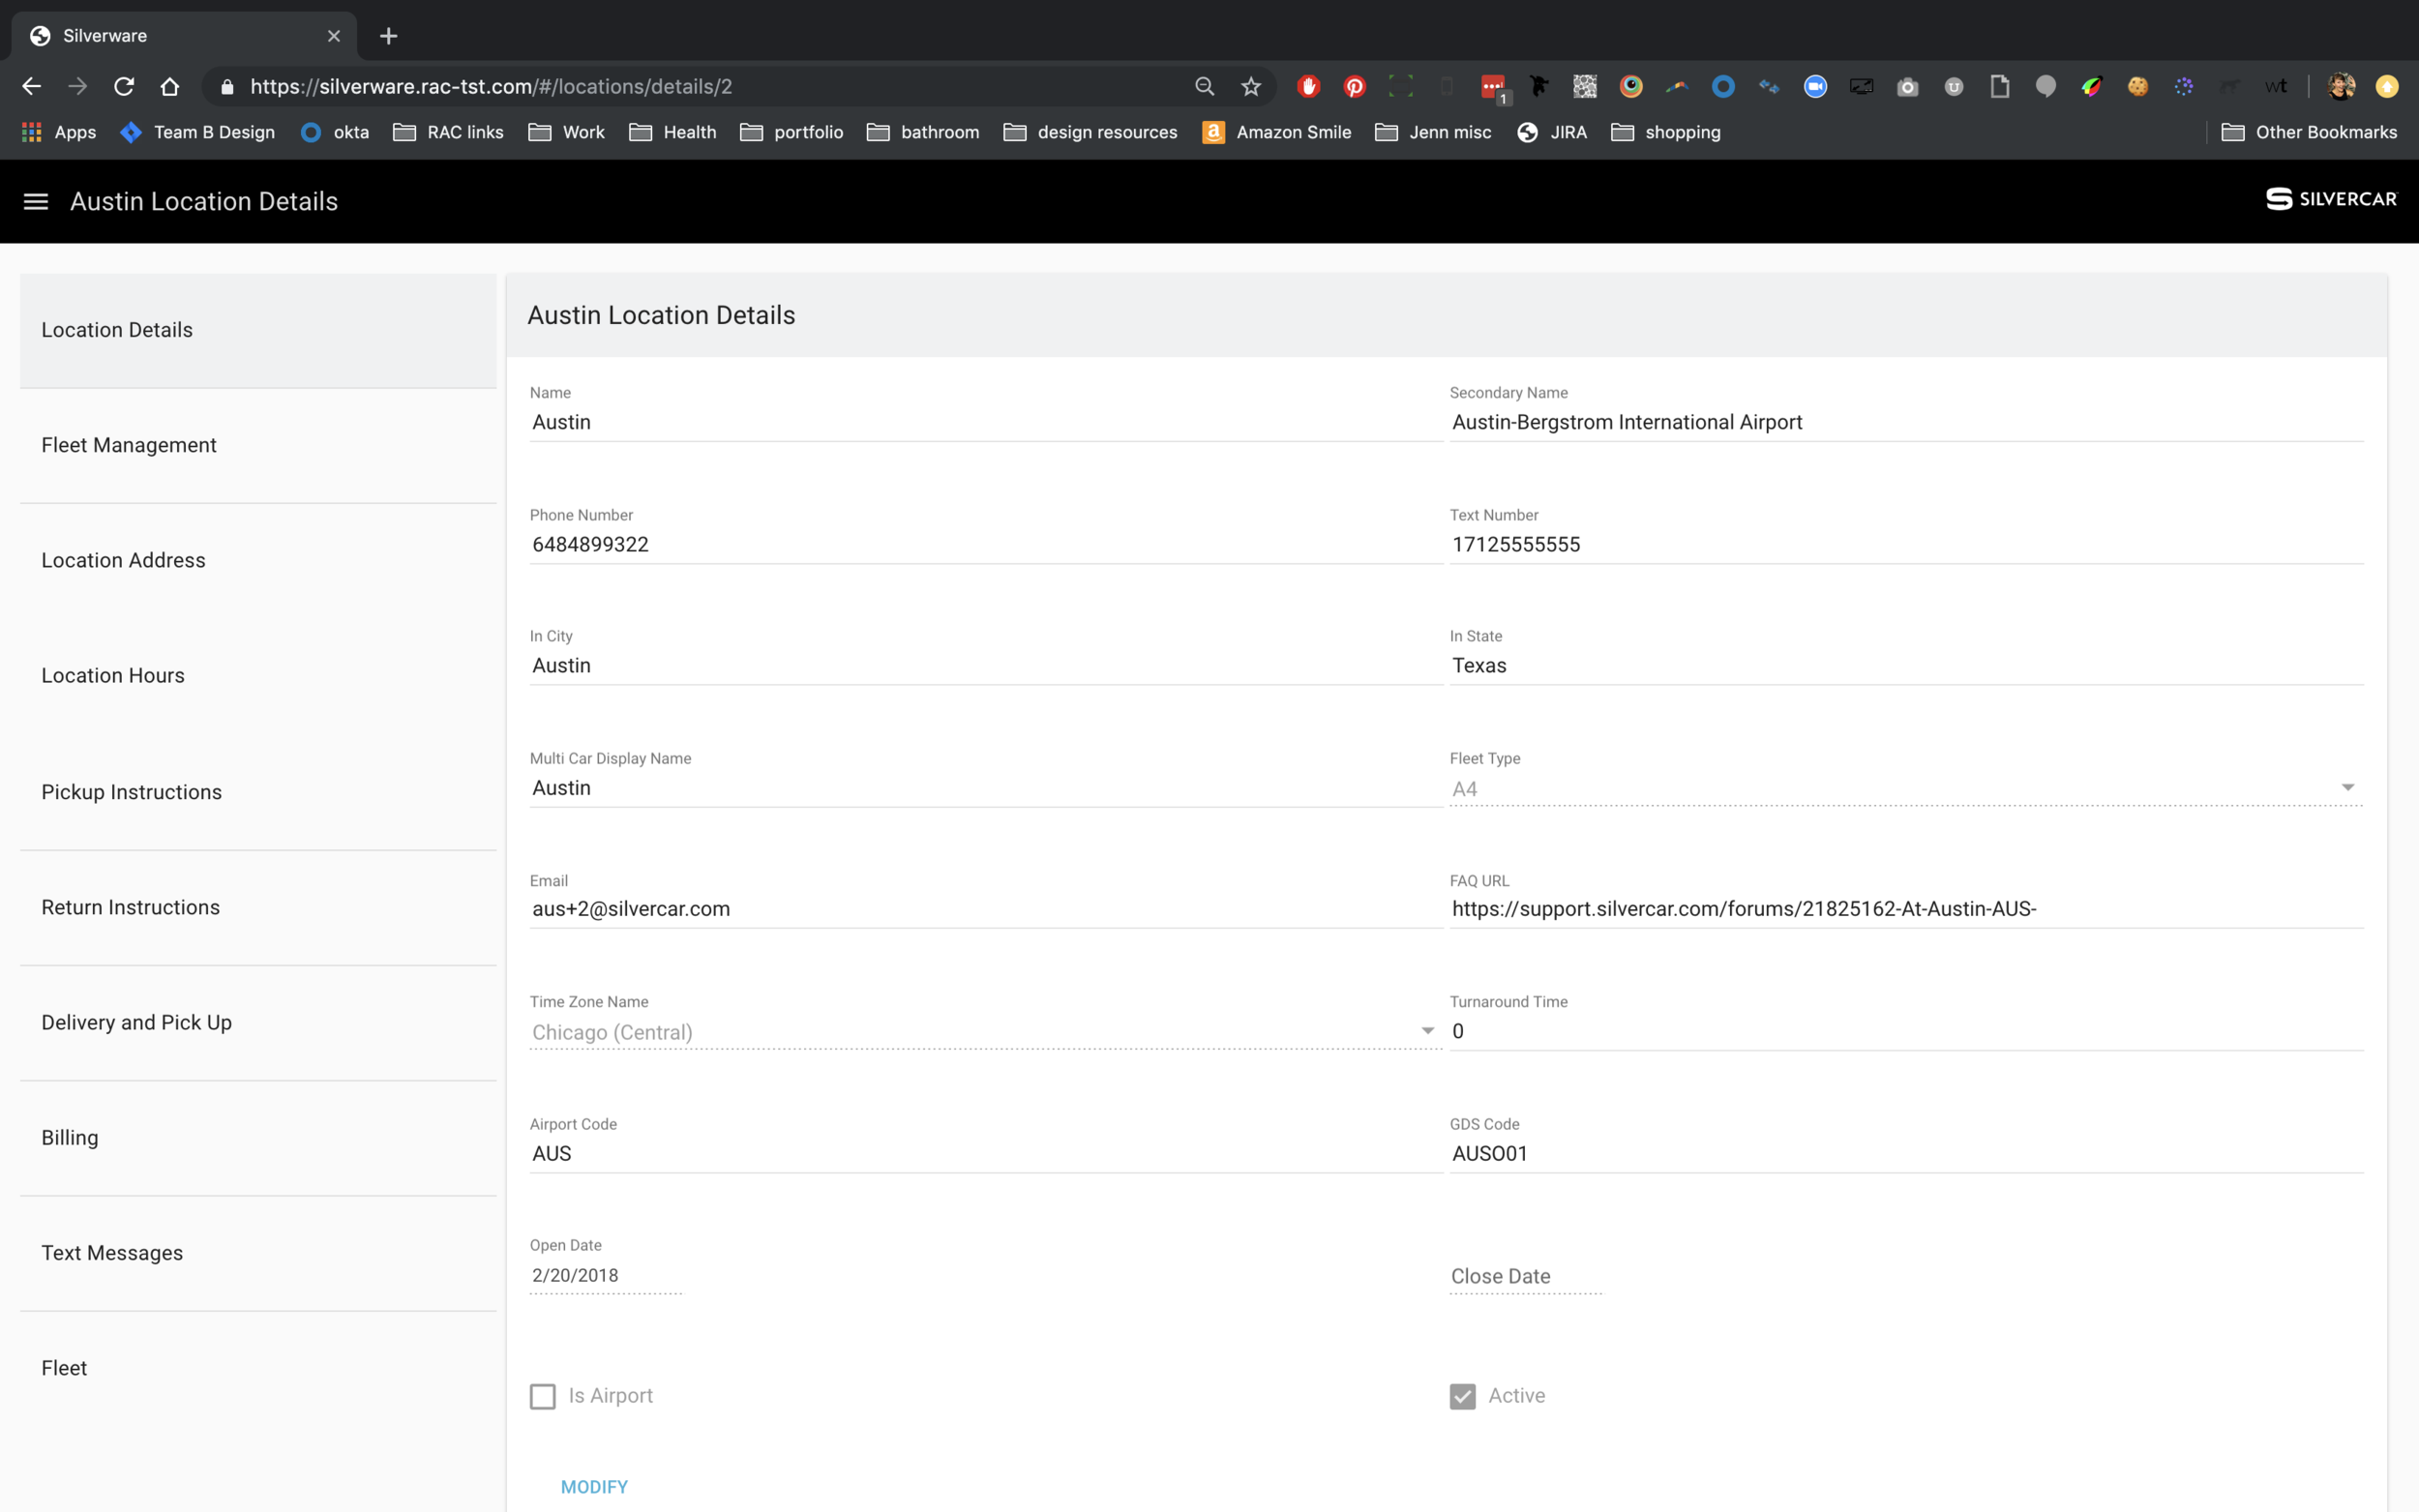Open the Billing section
The width and height of the screenshot is (2419, 1512).
(258, 1137)
